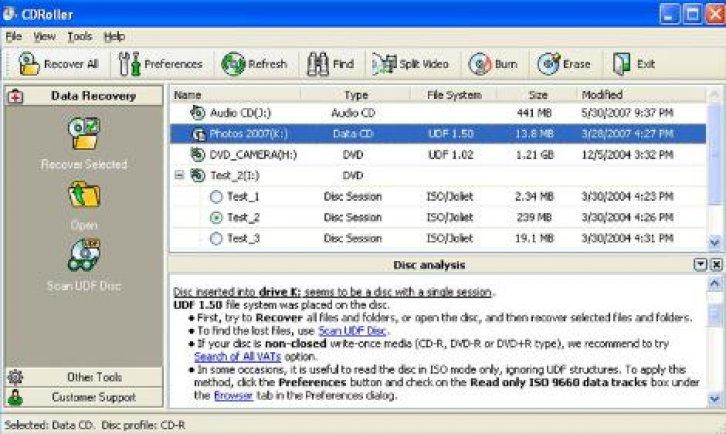This screenshot has width=726, height=434.
Task: Sort by the Modified column header
Action: tap(642, 95)
